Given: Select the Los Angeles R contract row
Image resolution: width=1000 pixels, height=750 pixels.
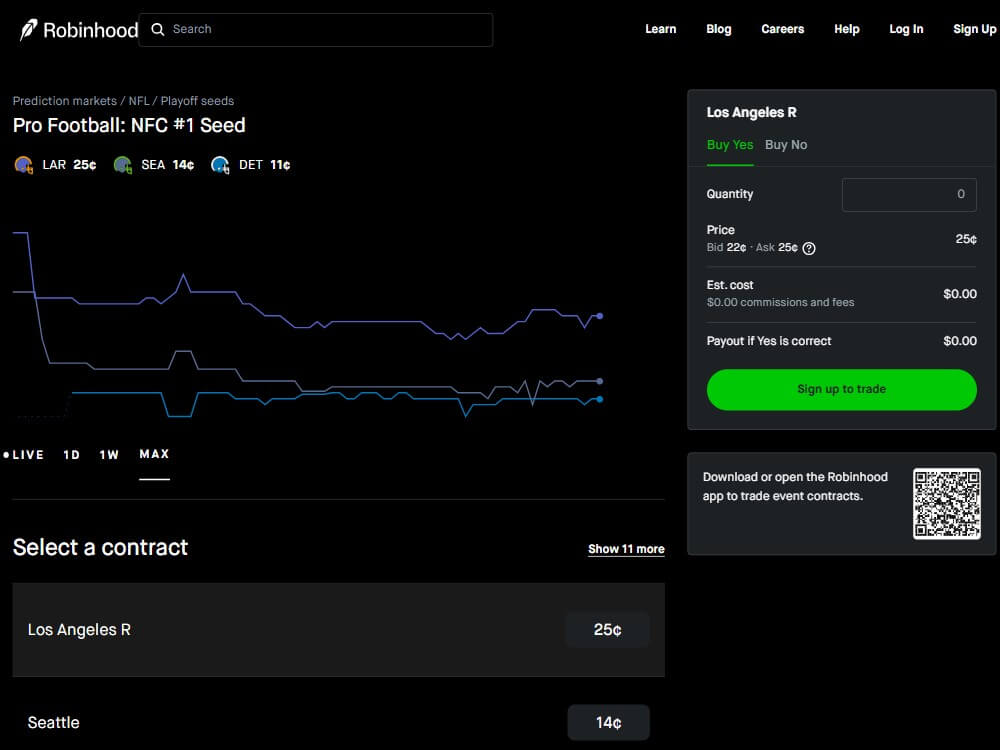Looking at the screenshot, I should click(339, 629).
